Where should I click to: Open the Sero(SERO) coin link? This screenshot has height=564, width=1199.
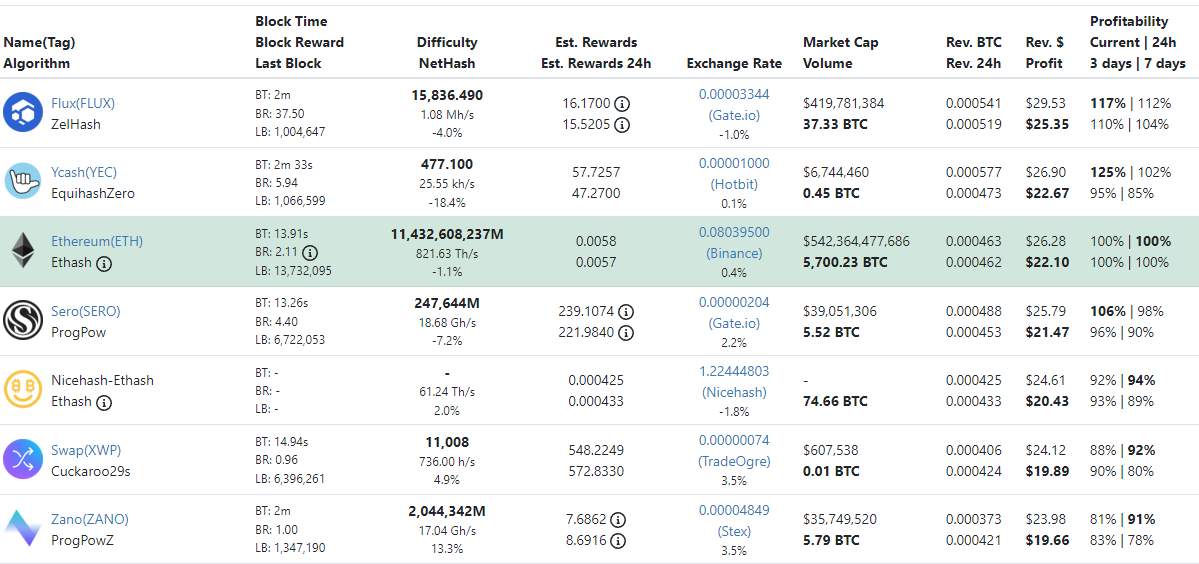tap(86, 311)
